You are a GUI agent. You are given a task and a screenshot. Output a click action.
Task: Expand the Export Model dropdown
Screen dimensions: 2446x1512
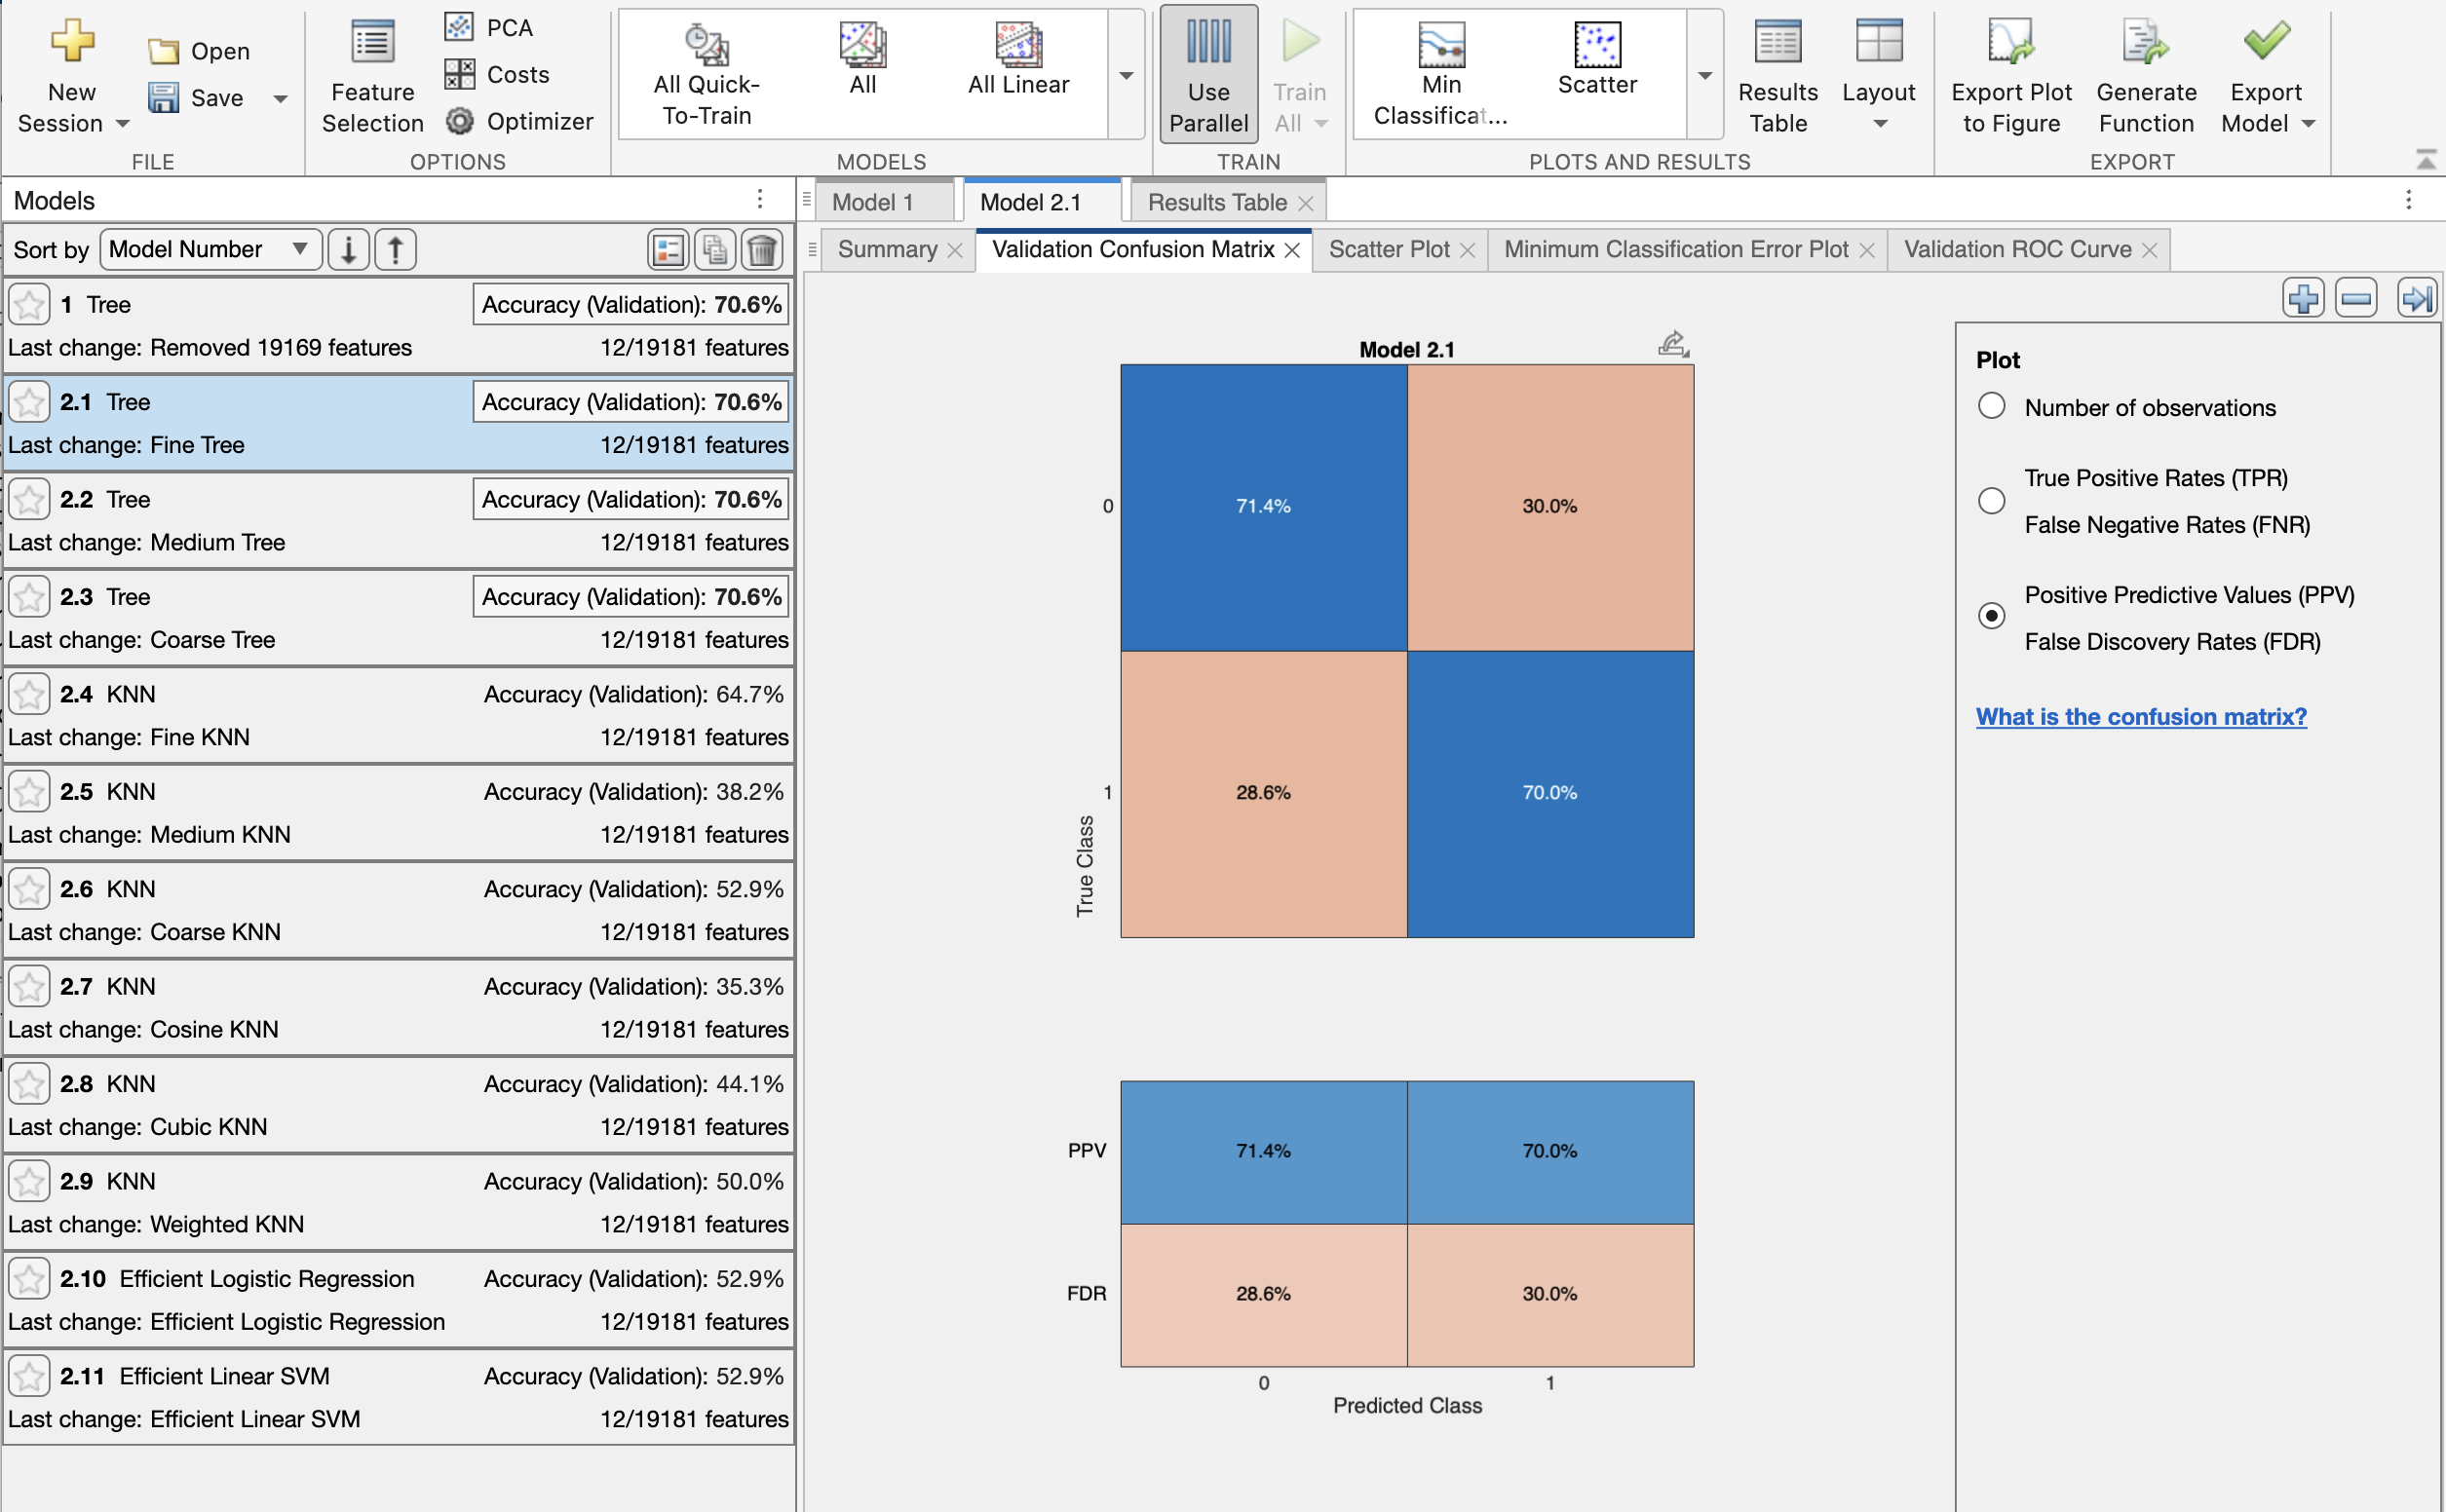point(2309,124)
